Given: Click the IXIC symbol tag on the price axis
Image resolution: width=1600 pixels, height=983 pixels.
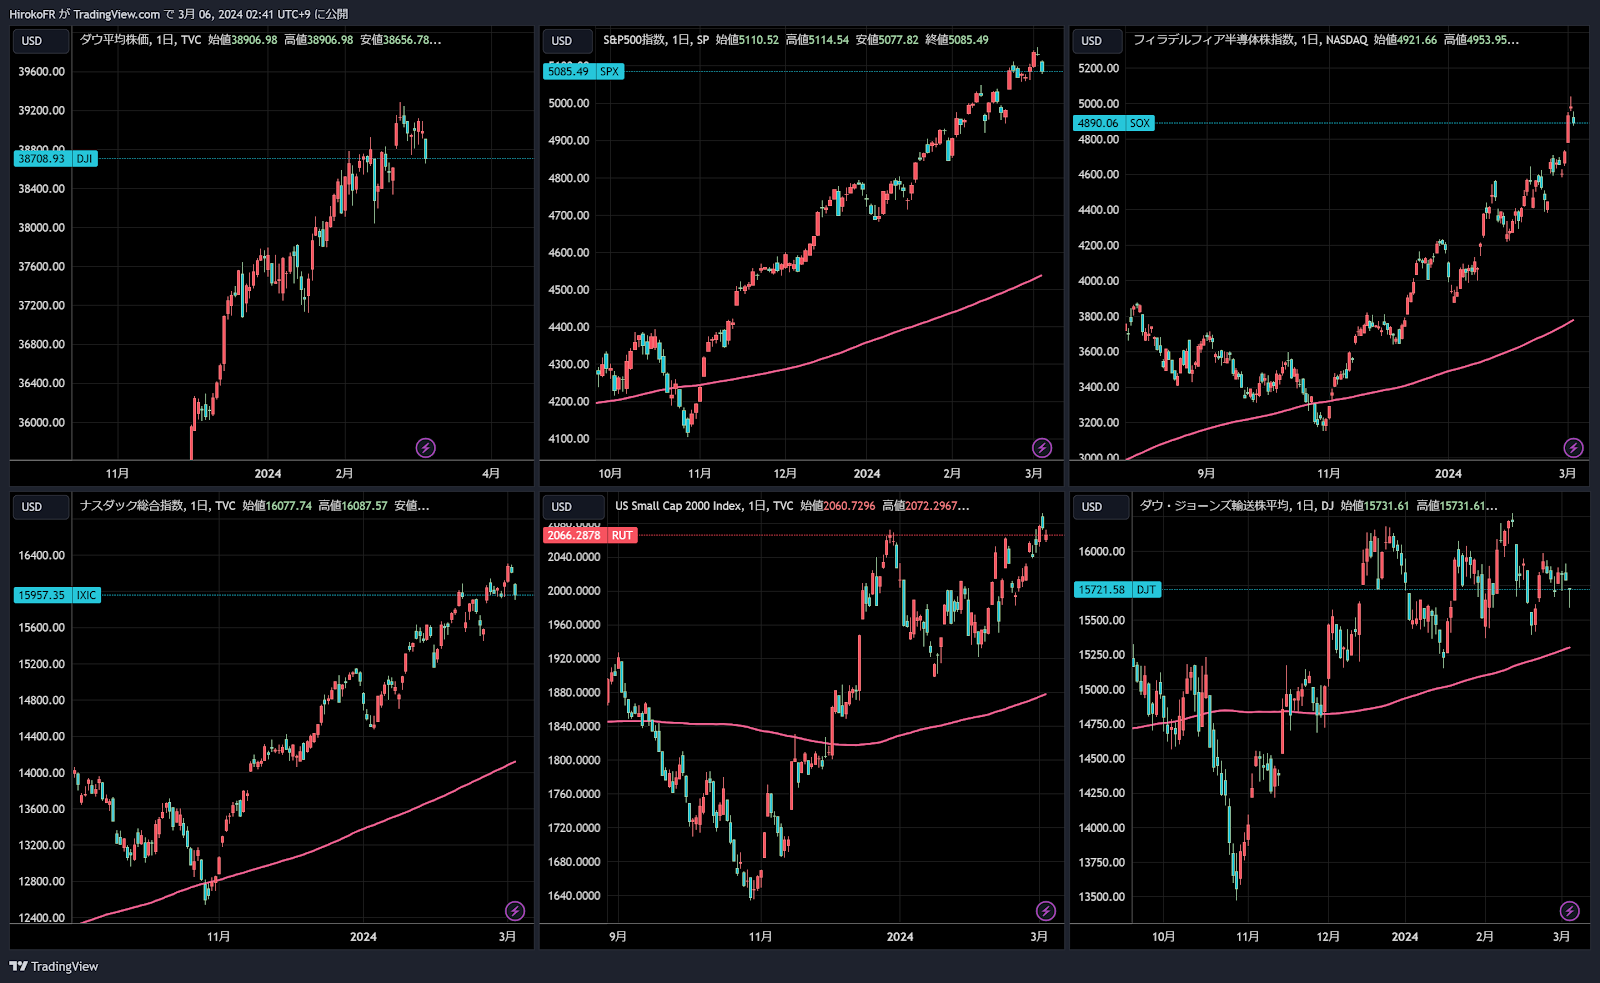Looking at the screenshot, I should pos(87,596).
